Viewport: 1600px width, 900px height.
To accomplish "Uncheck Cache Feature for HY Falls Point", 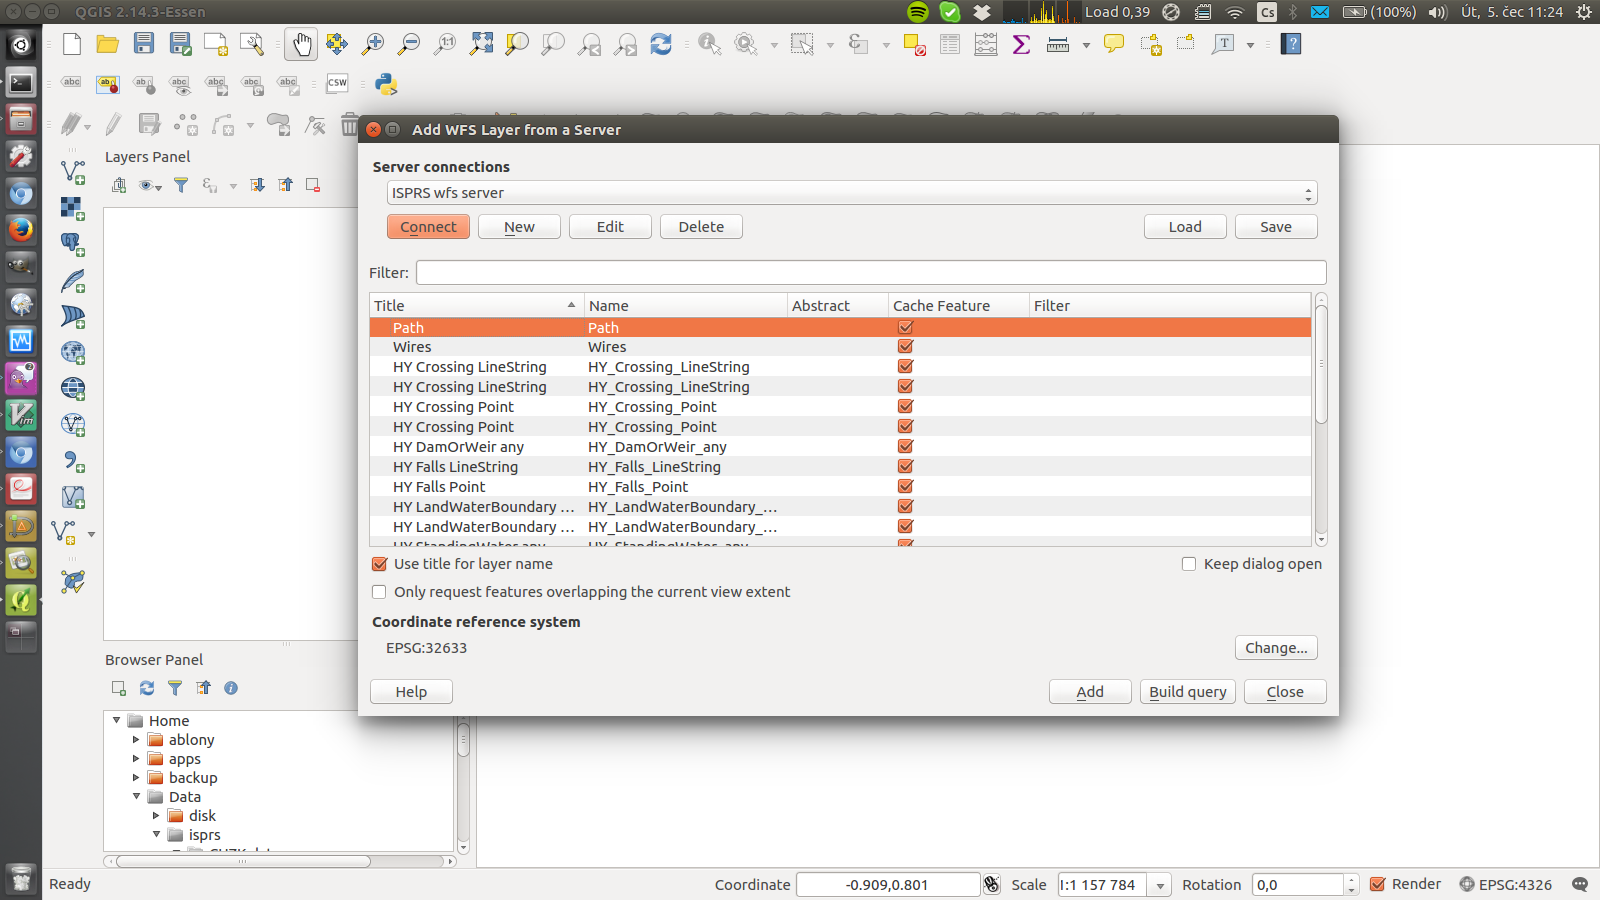I will click(x=906, y=487).
